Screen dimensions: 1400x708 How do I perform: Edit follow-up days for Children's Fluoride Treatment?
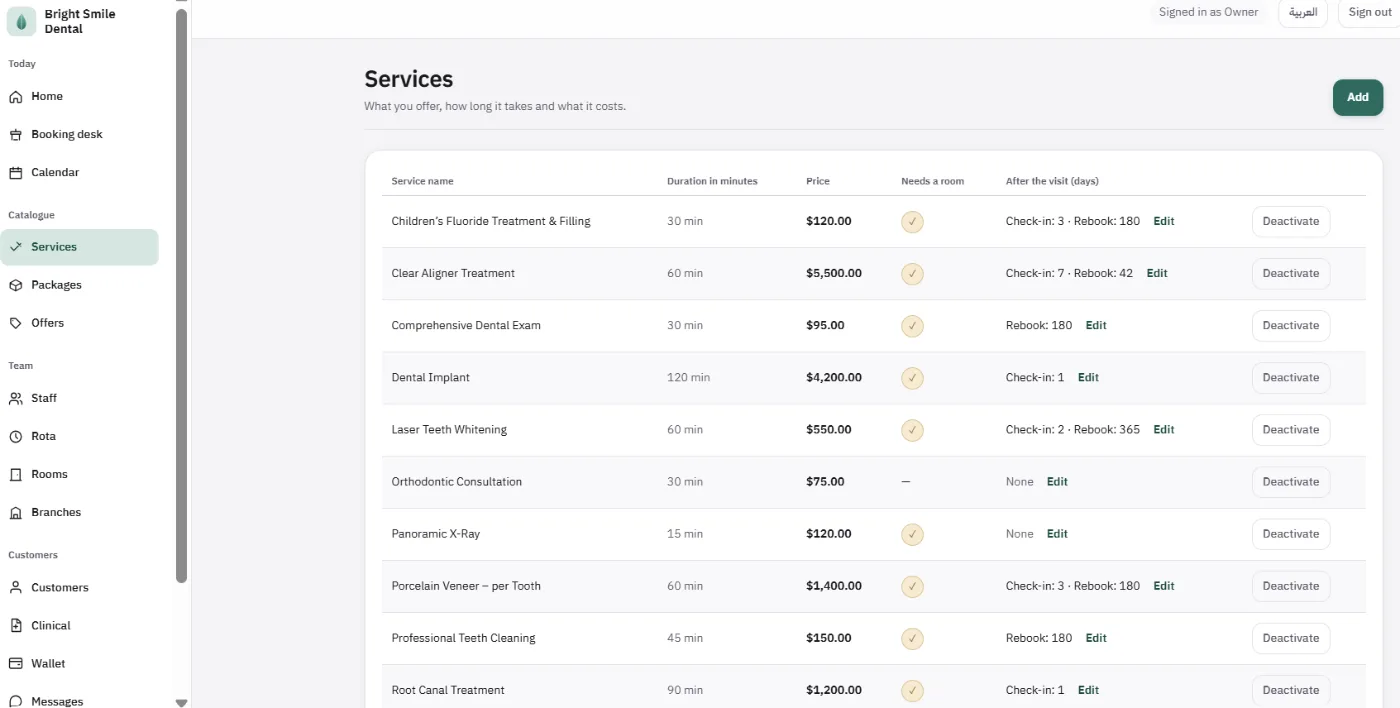[x=1164, y=222]
